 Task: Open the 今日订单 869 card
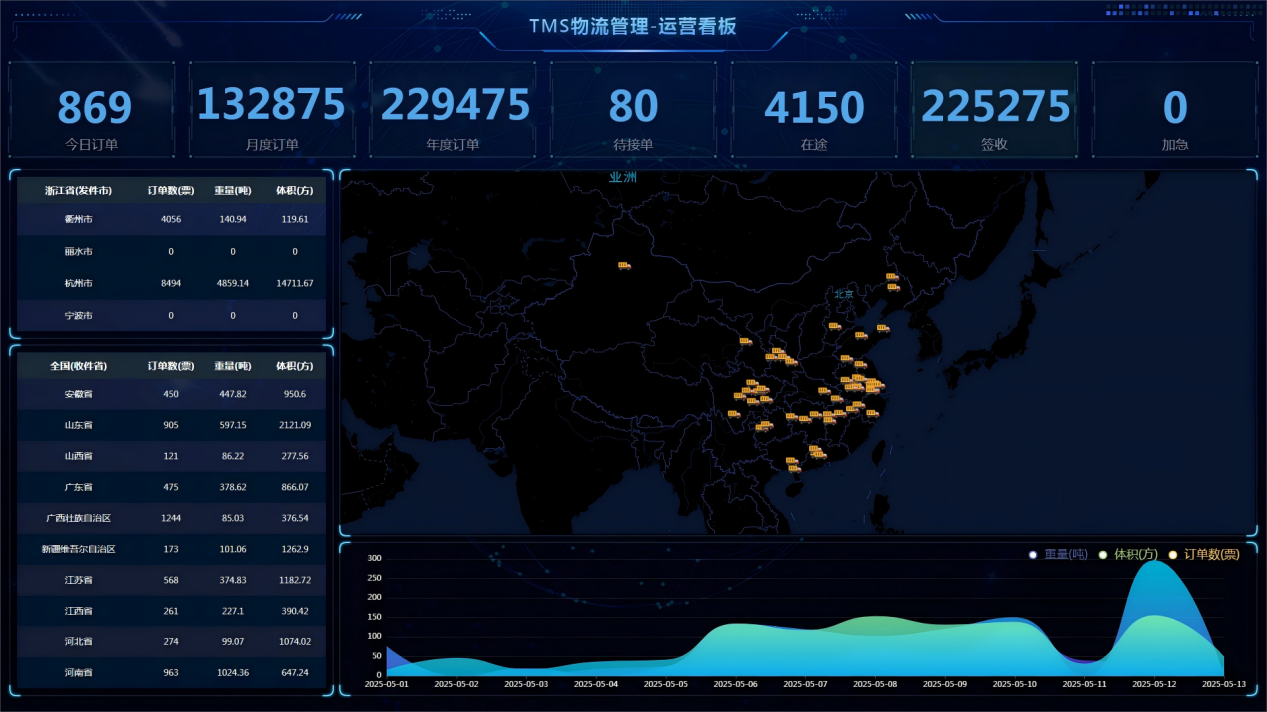pos(92,110)
